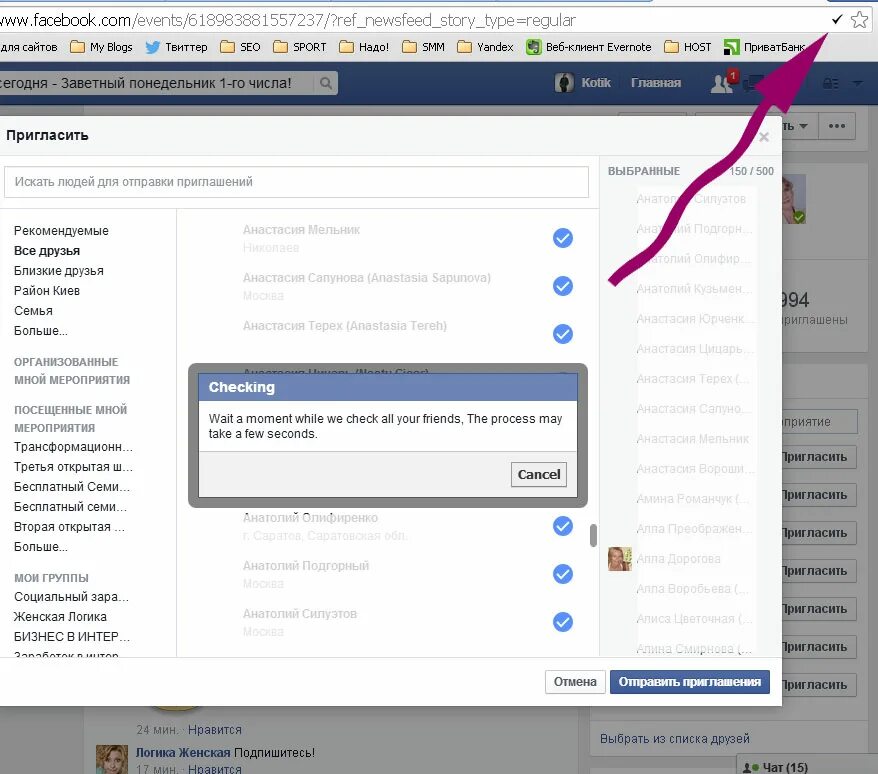Viewport: 878px width, 774px height.
Task: Open the SEO bookmark folder
Action: coord(240,47)
